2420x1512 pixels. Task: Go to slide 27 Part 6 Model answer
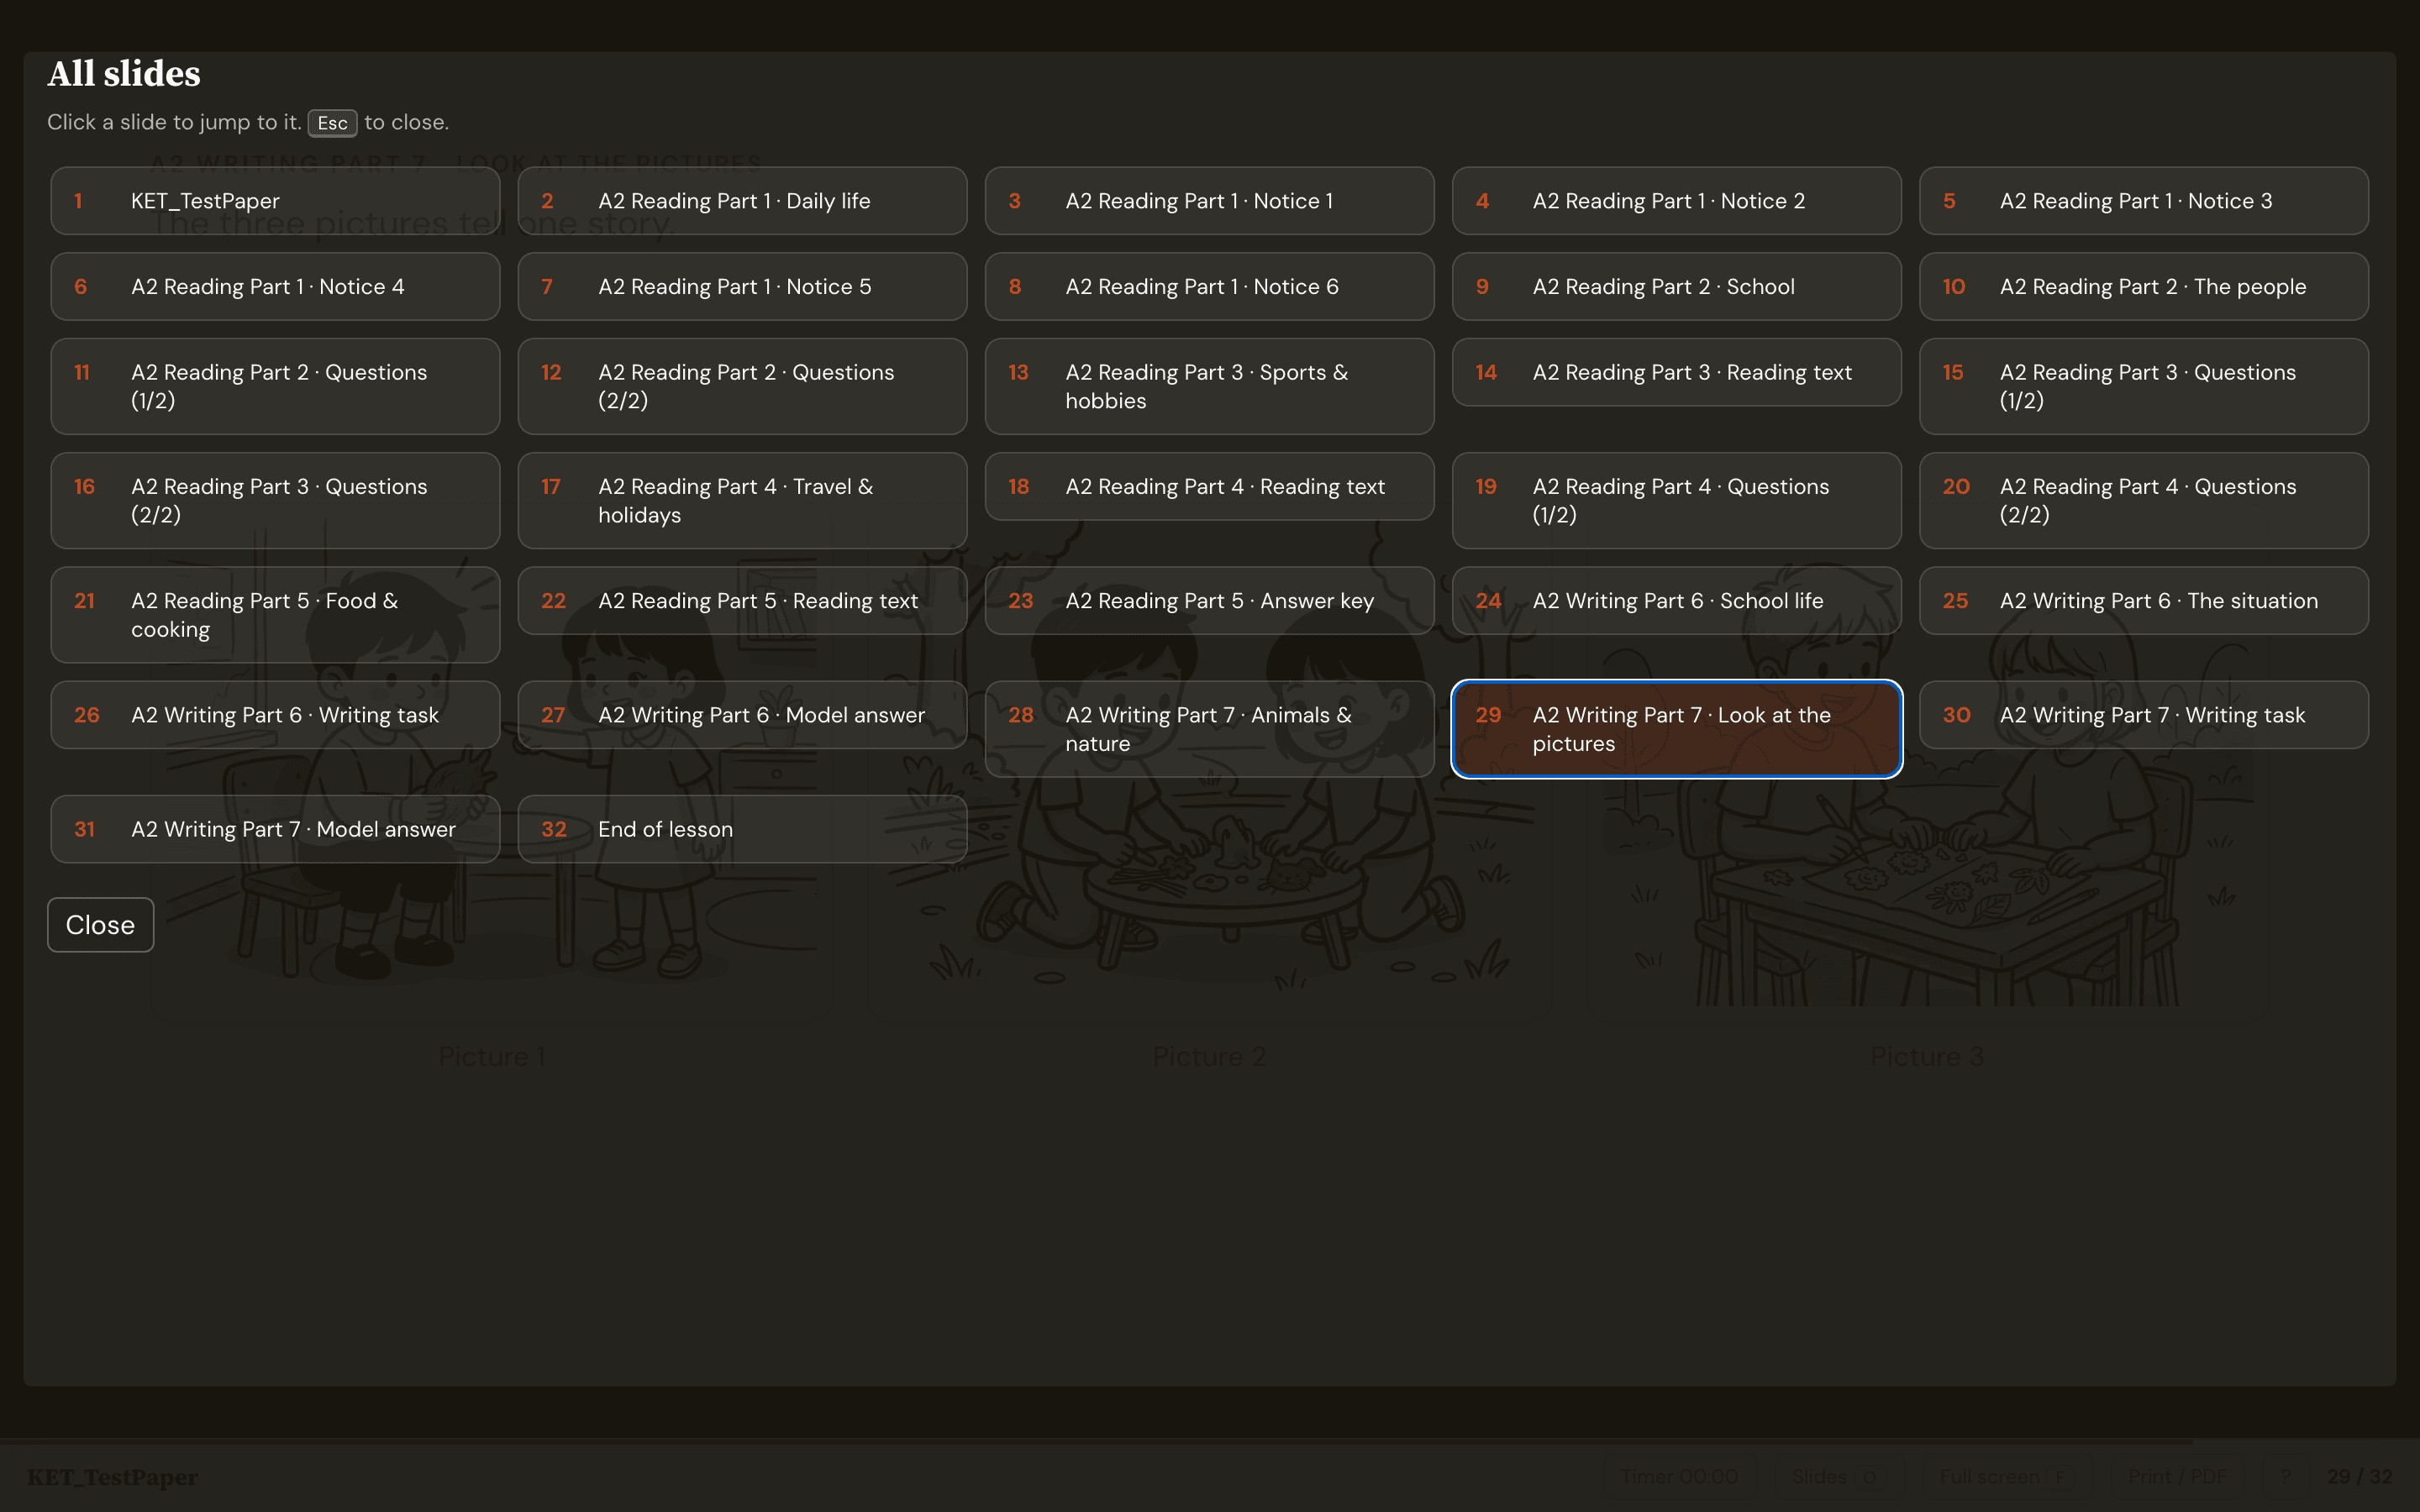pyautogui.click(x=742, y=715)
